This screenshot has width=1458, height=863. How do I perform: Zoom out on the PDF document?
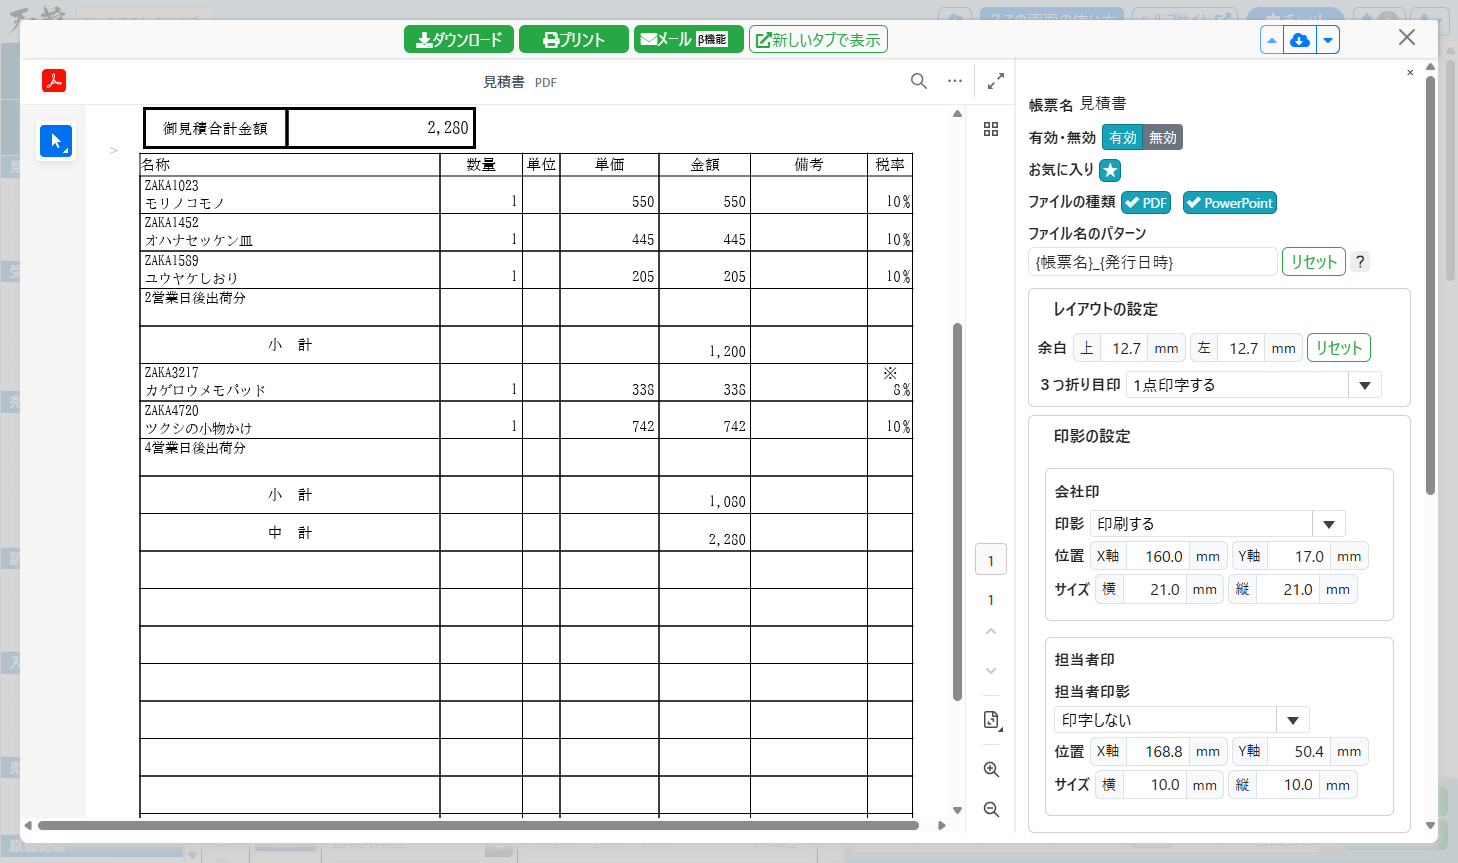click(x=991, y=809)
